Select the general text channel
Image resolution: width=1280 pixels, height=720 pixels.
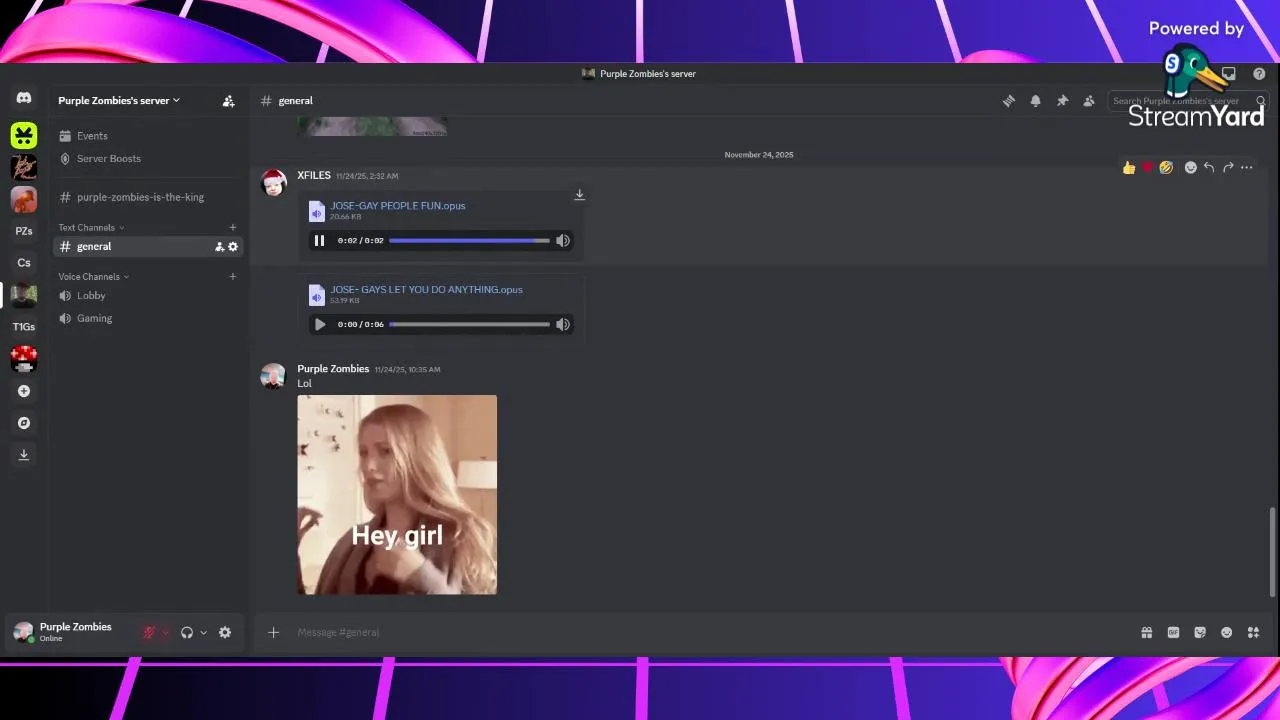point(148,247)
